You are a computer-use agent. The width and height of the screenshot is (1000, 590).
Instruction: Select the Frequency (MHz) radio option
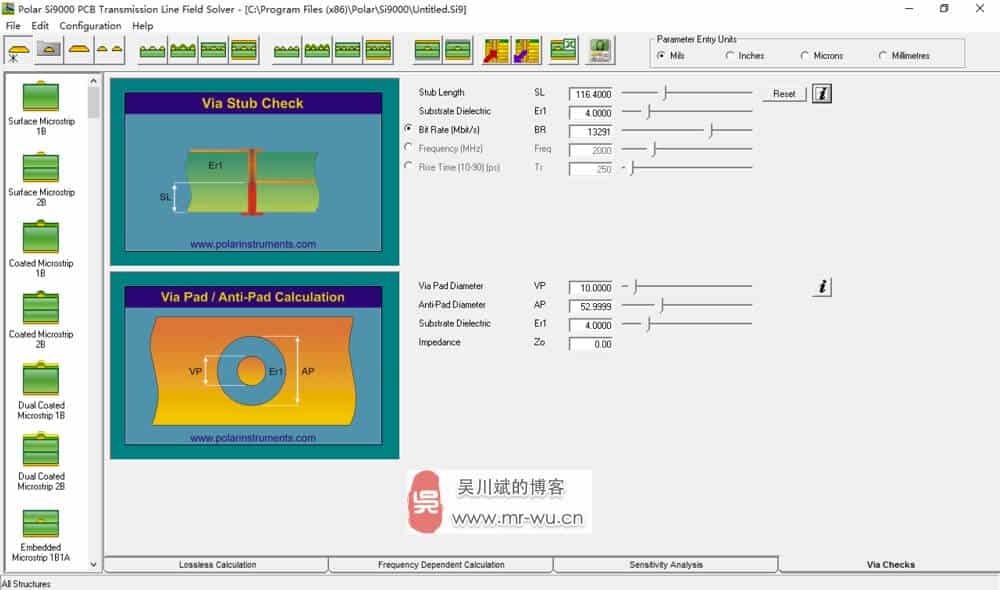click(408, 148)
